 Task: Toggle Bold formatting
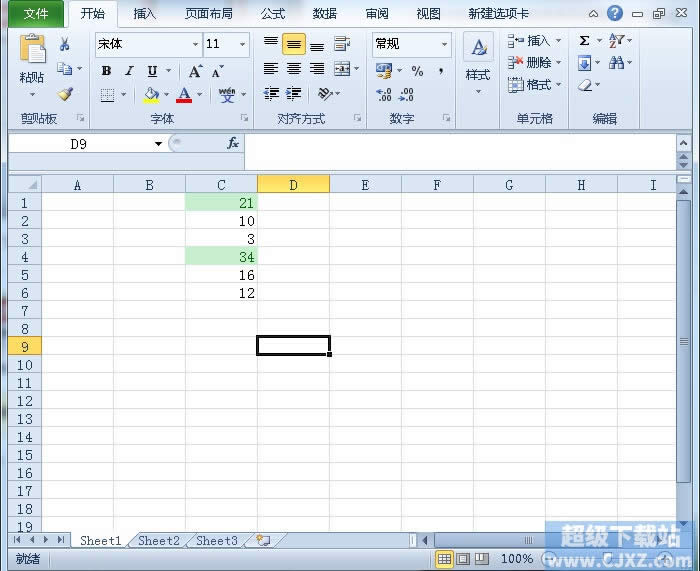106,71
